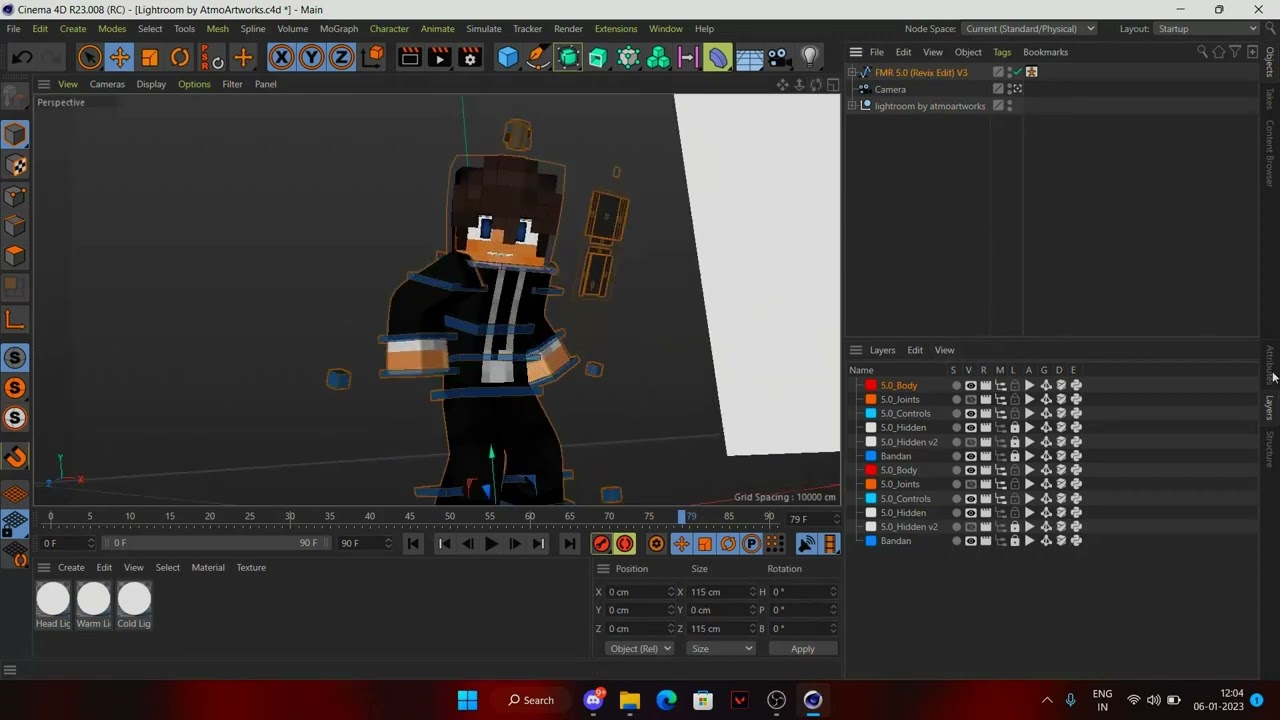Viewport: 1280px width, 720px height.
Task: Open MoGraph menu
Action: coord(338,29)
